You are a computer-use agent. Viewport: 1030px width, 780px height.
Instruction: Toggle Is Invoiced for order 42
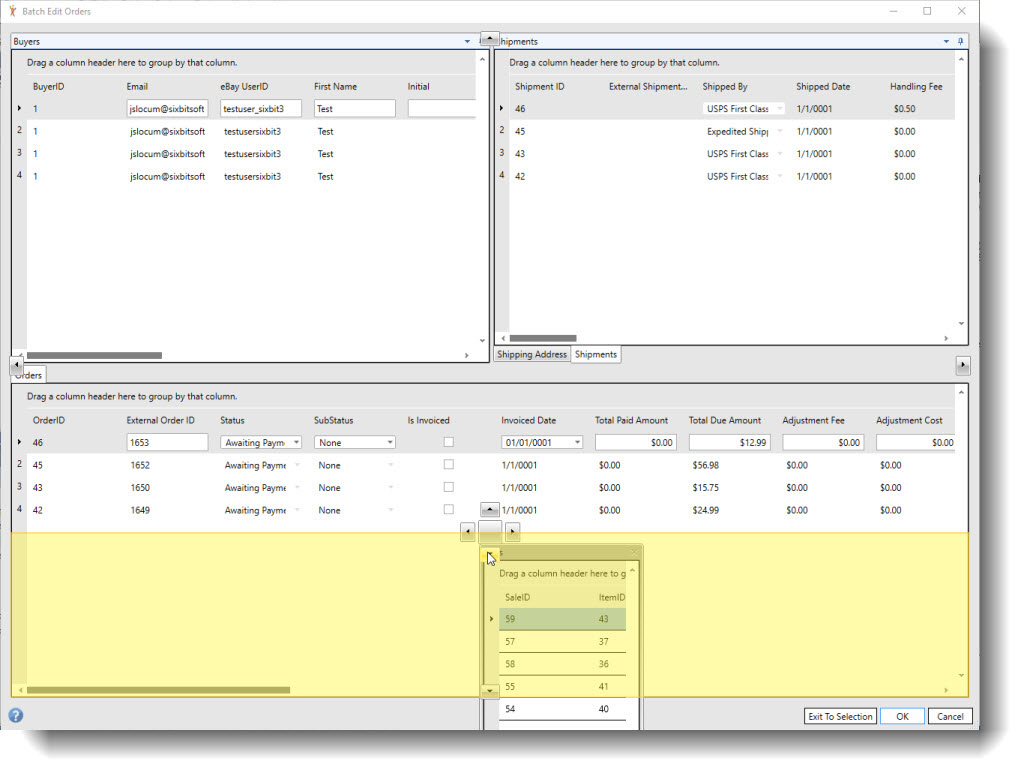(449, 510)
